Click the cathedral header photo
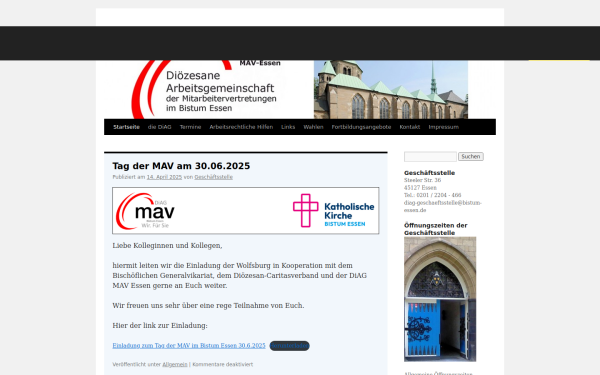Image resolution: width=600 pixels, height=375 pixels. pyautogui.click(x=391, y=90)
